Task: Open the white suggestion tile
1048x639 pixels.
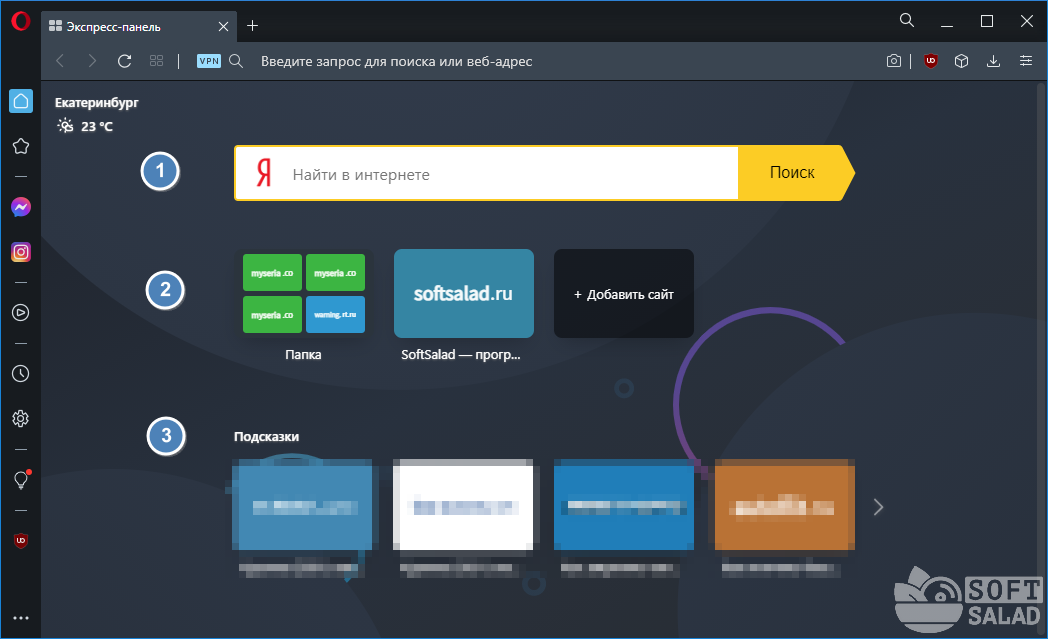Action: click(463, 505)
